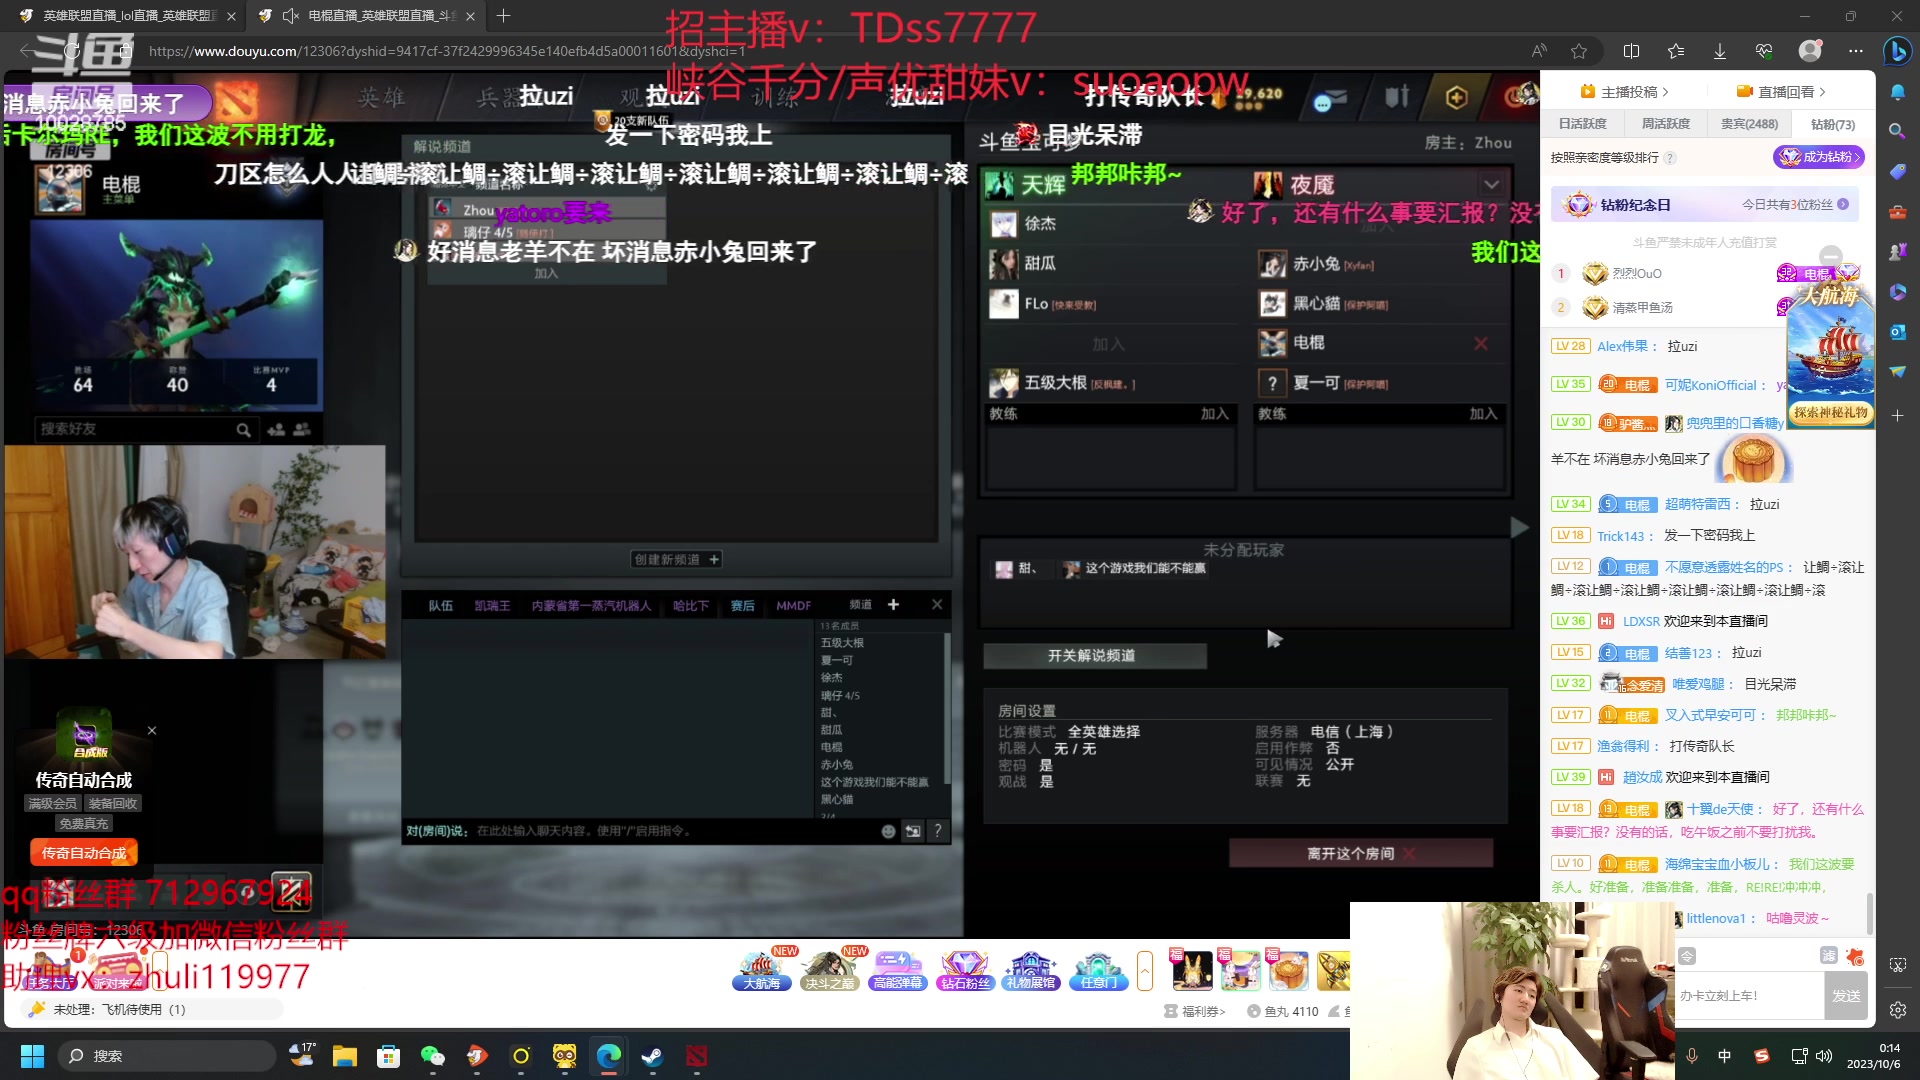Open the Edge sidebar games chess icon
The image size is (1920, 1080).
(x=1897, y=252)
